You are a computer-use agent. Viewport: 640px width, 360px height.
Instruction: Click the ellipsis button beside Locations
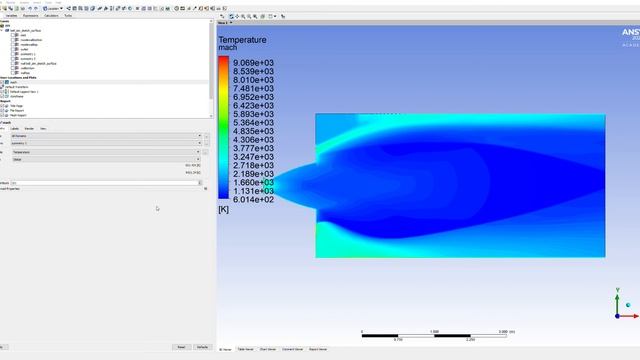pos(207,143)
